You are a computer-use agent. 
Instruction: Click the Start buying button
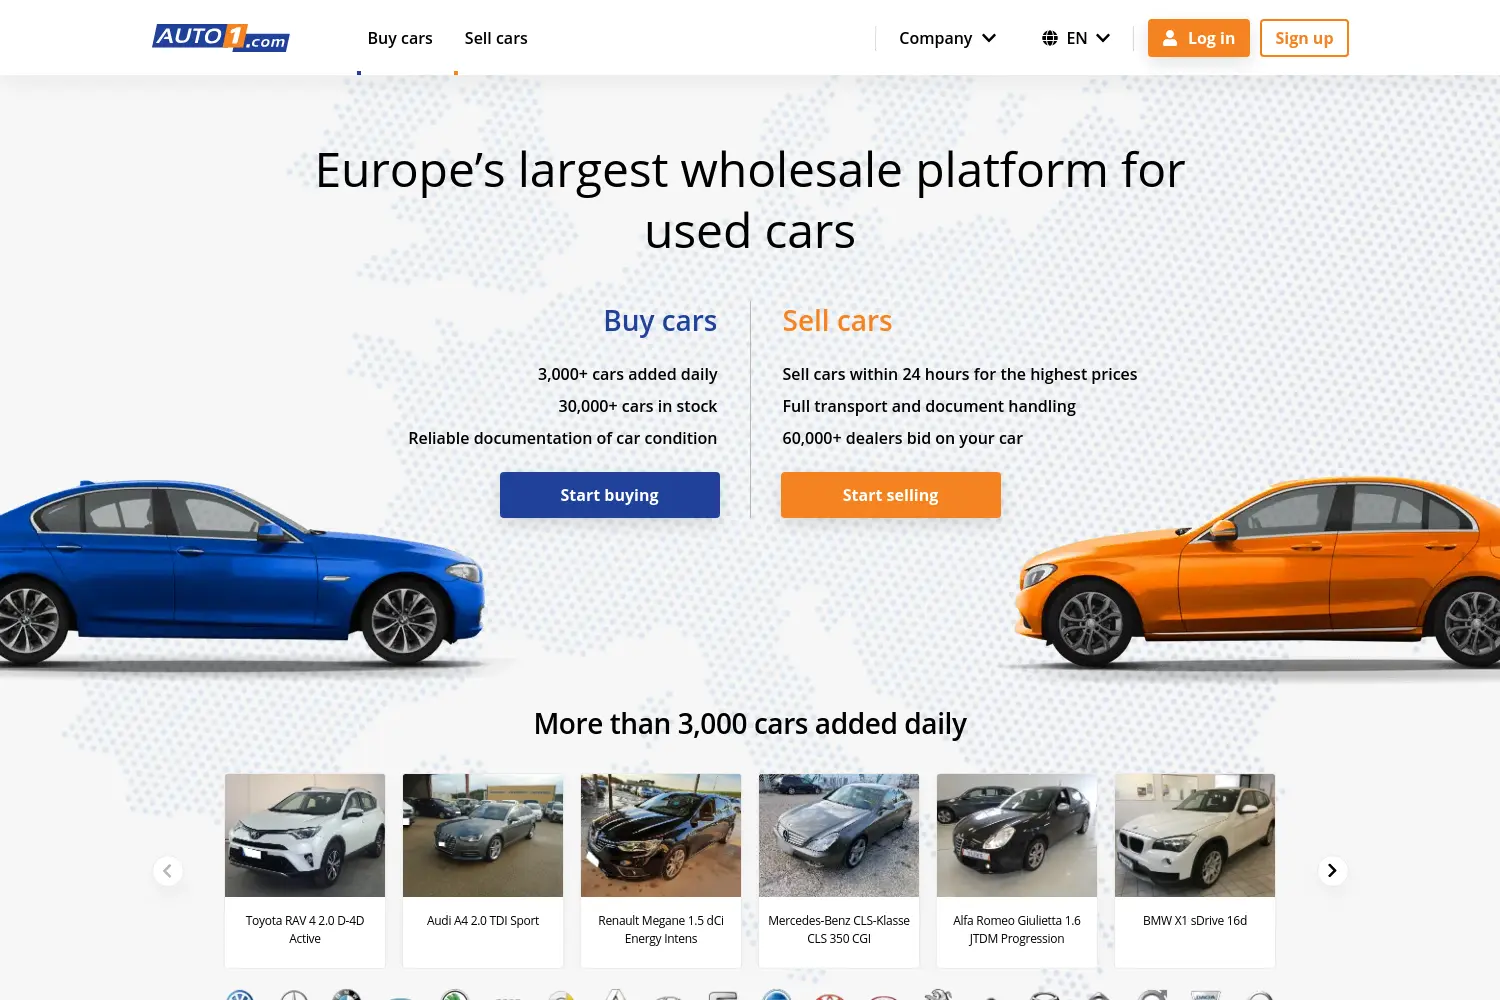[610, 495]
